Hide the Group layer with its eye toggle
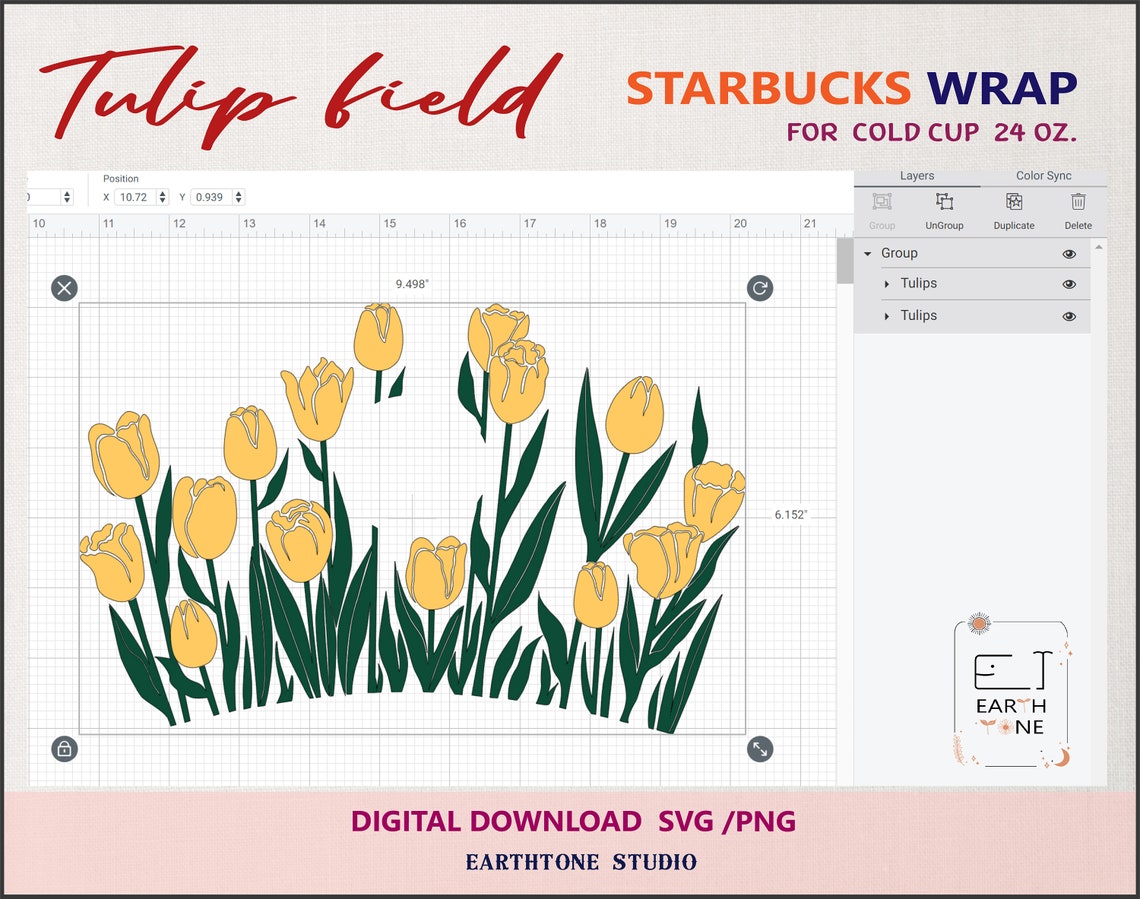Image resolution: width=1140 pixels, height=899 pixels. point(1068,253)
